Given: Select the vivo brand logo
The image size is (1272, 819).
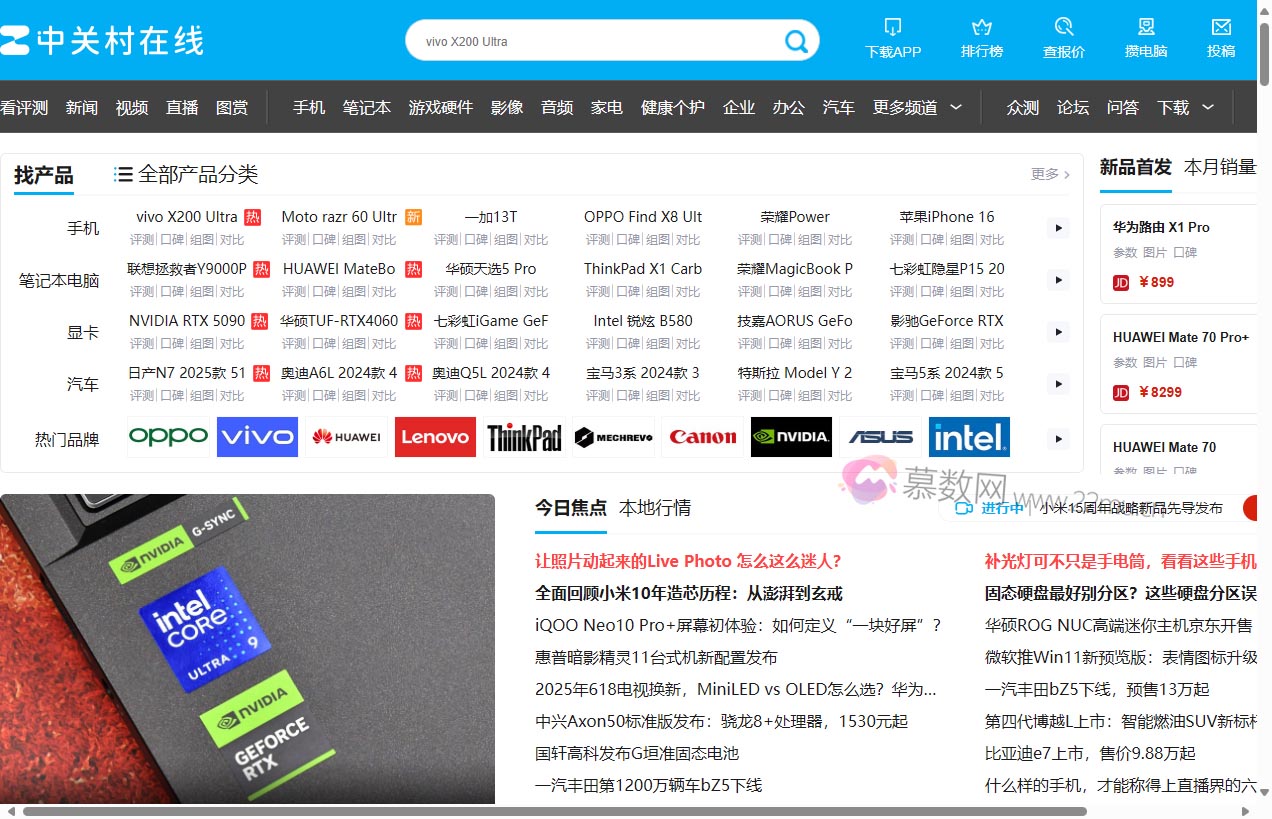Looking at the screenshot, I should 257,437.
